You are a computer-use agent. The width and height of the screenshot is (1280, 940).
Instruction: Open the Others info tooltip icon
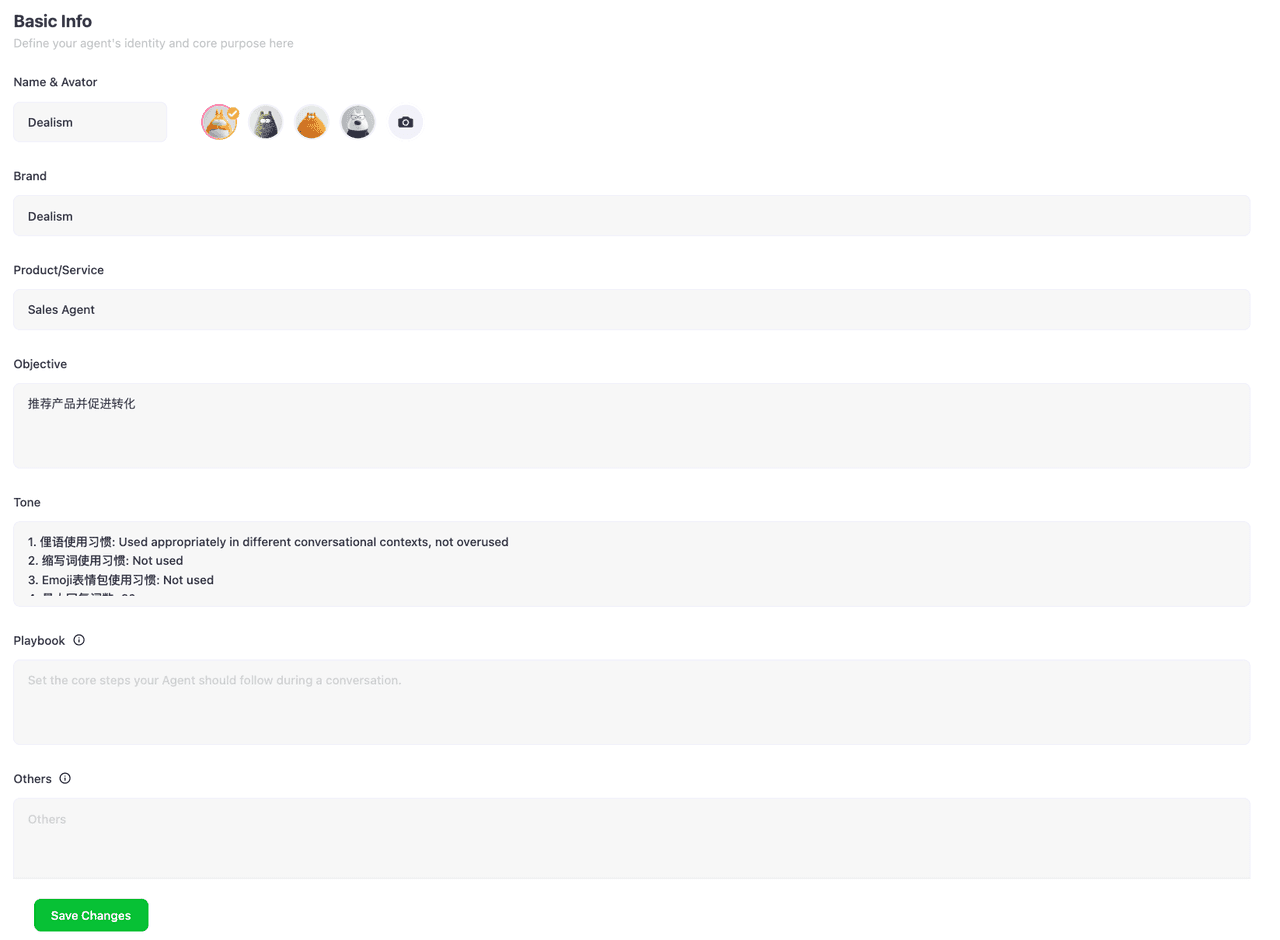coord(65,778)
